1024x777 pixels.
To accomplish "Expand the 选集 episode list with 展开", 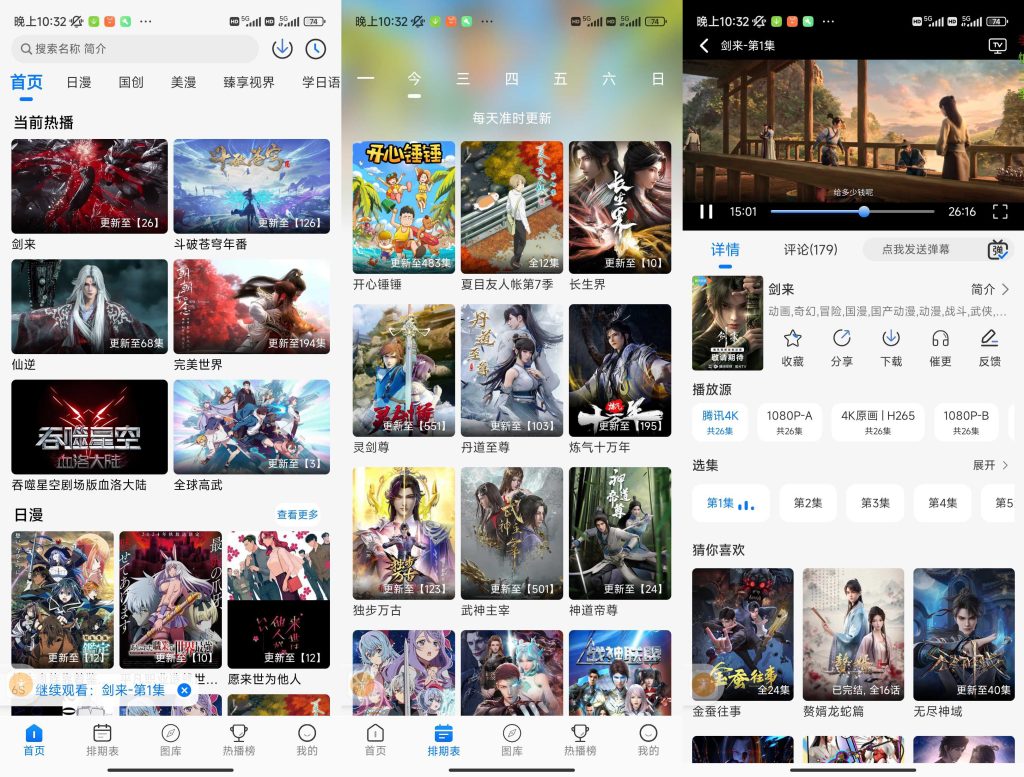I will [x=991, y=465].
